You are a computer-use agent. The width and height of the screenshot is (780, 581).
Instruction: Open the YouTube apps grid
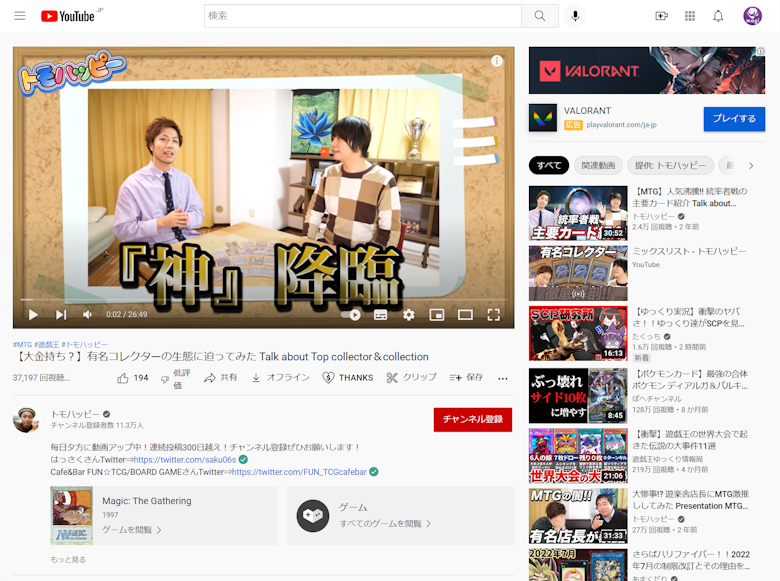690,16
